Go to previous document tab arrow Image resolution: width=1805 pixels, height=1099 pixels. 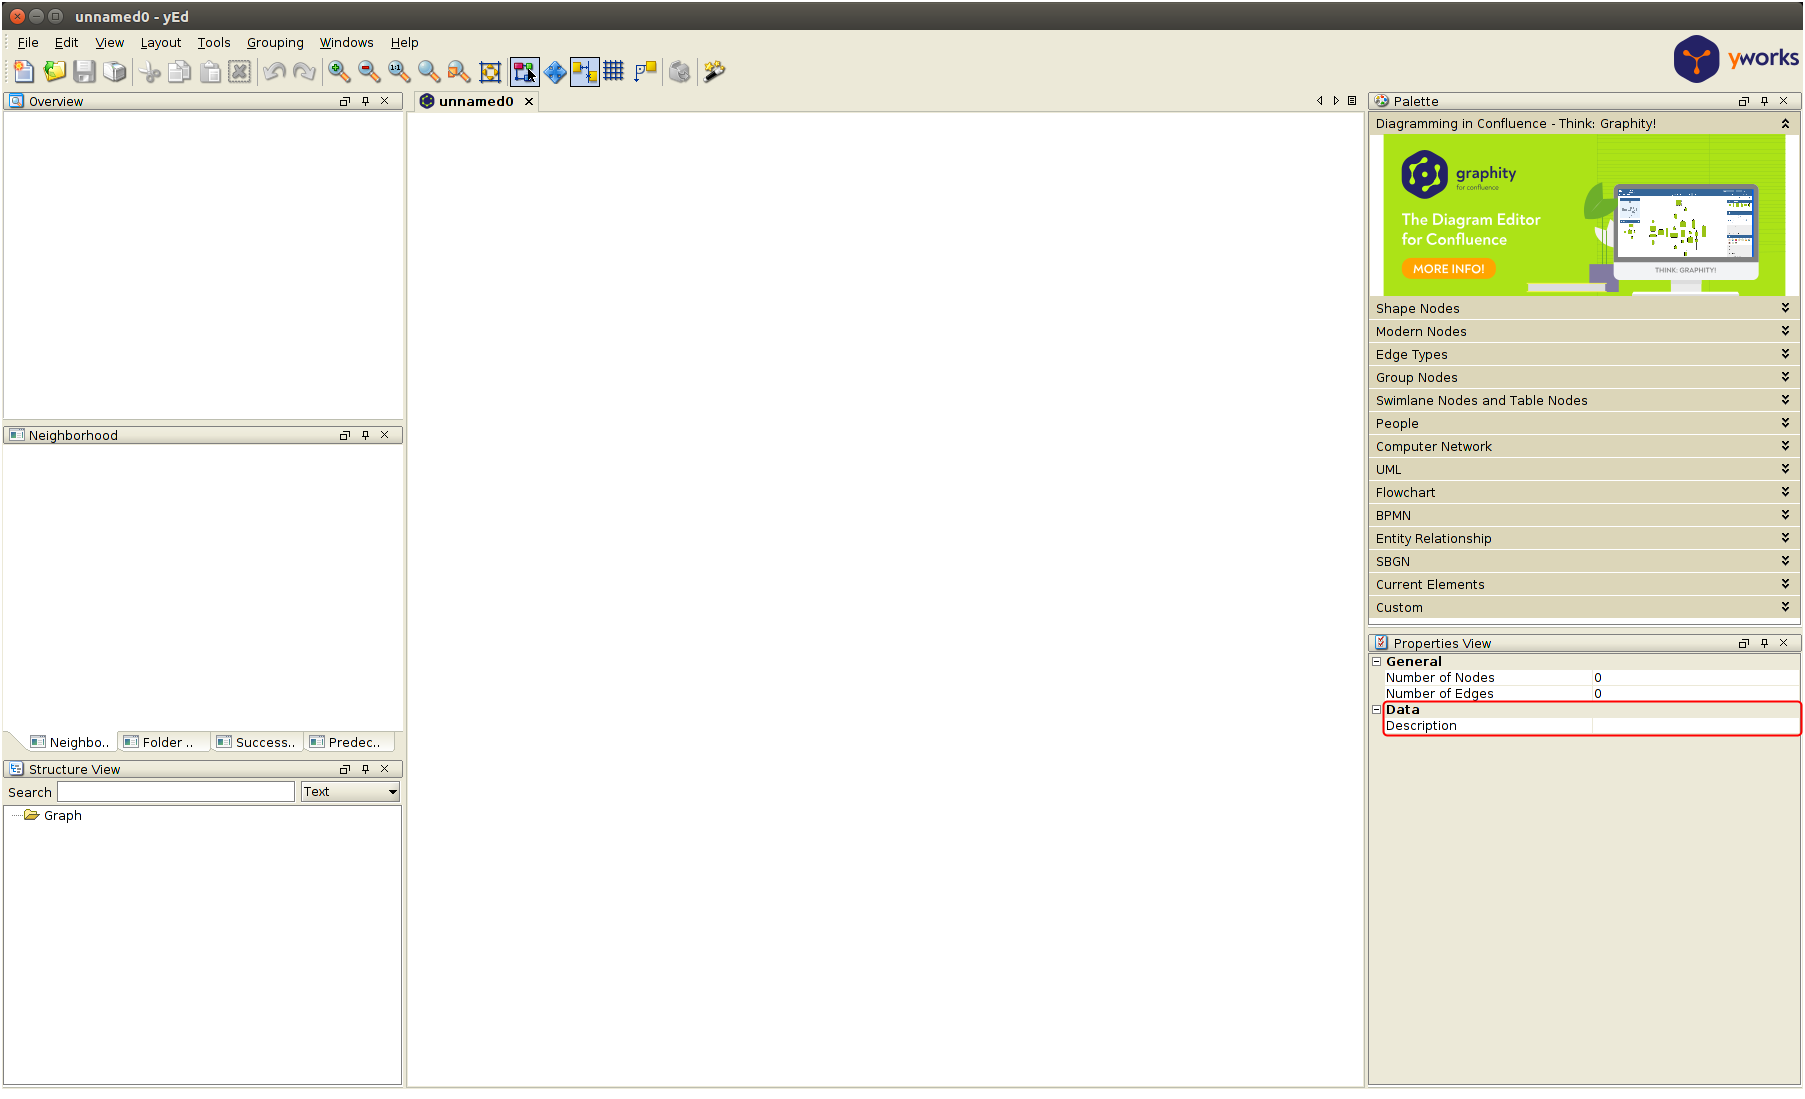point(1320,101)
